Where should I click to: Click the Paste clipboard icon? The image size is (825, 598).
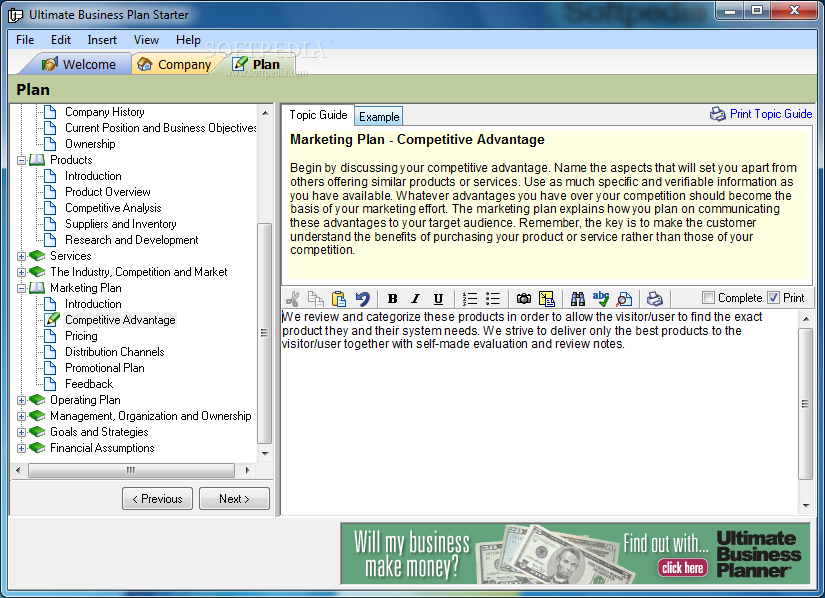tap(339, 299)
